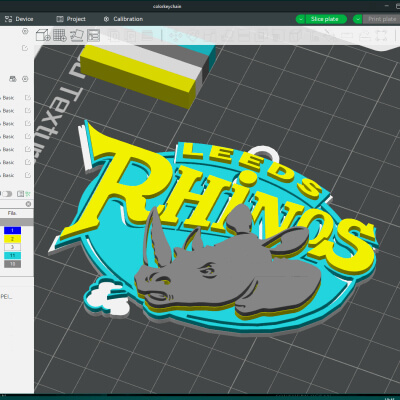
Task: Click the edit preset icon below gear
Action: [25, 48]
